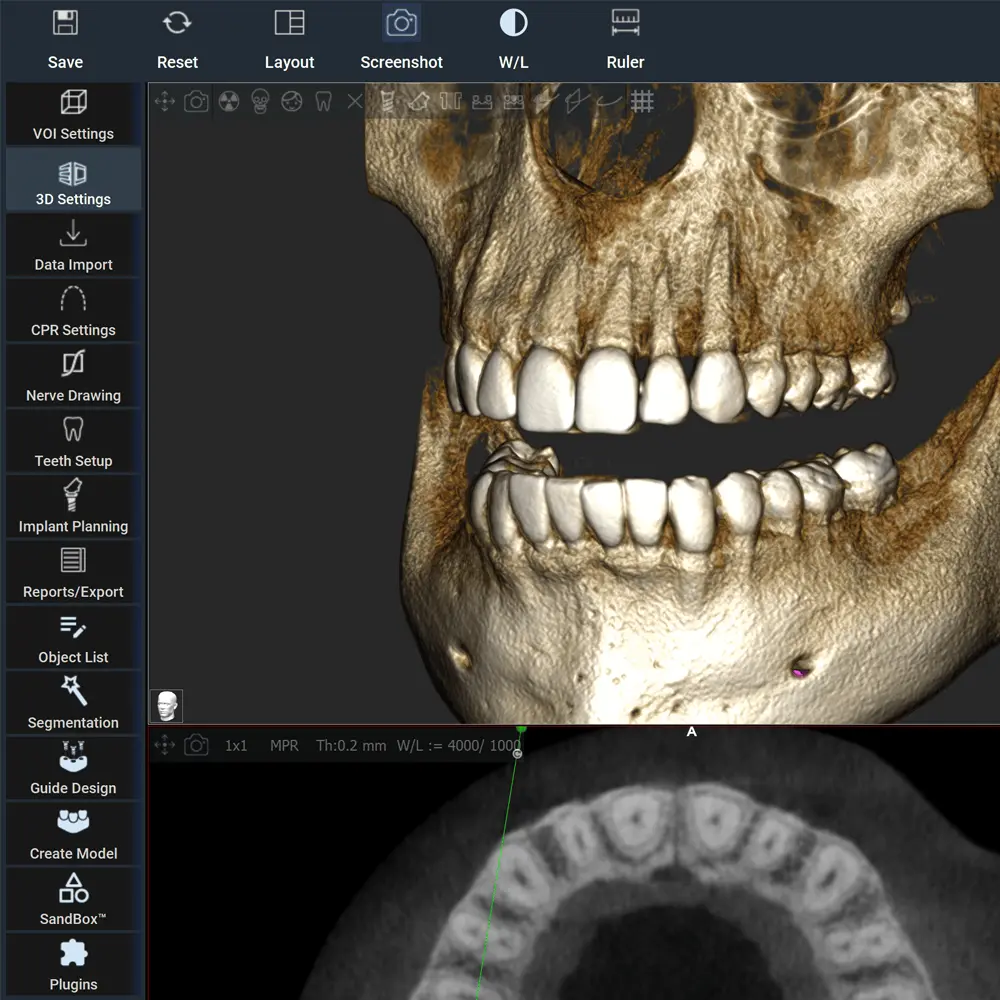This screenshot has width=1000, height=1000.
Task: Select the face soft-tissue rendering preset
Action: click(x=292, y=101)
